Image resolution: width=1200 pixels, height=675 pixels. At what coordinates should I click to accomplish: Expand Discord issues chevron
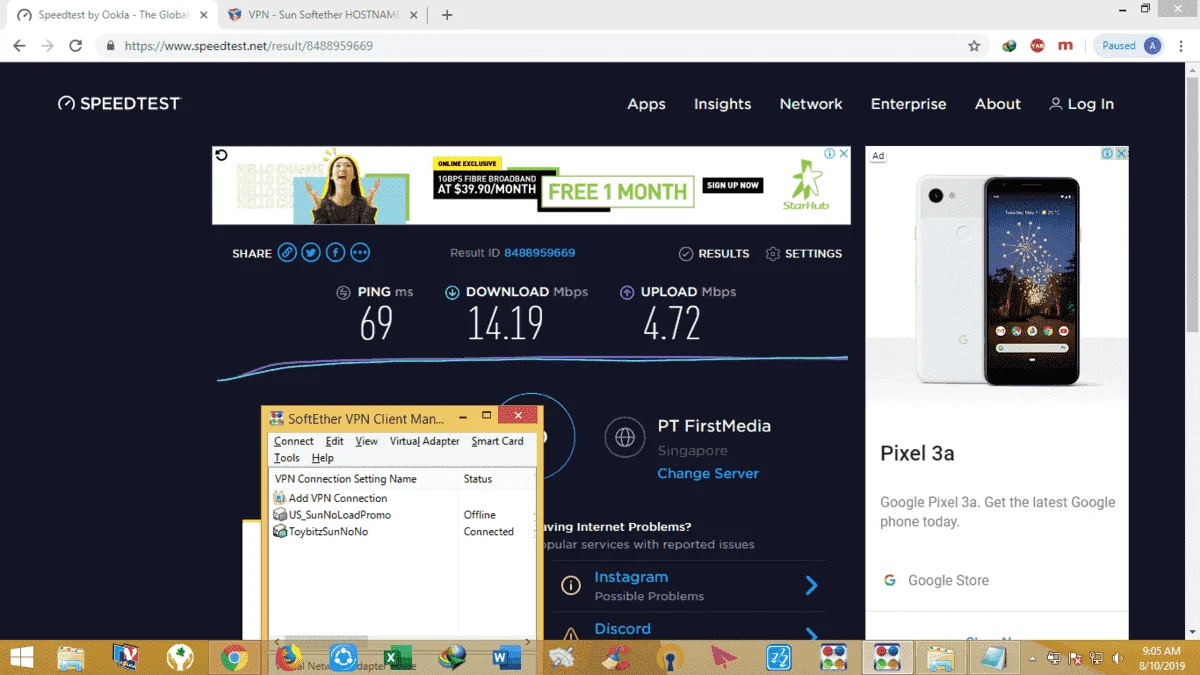811,634
